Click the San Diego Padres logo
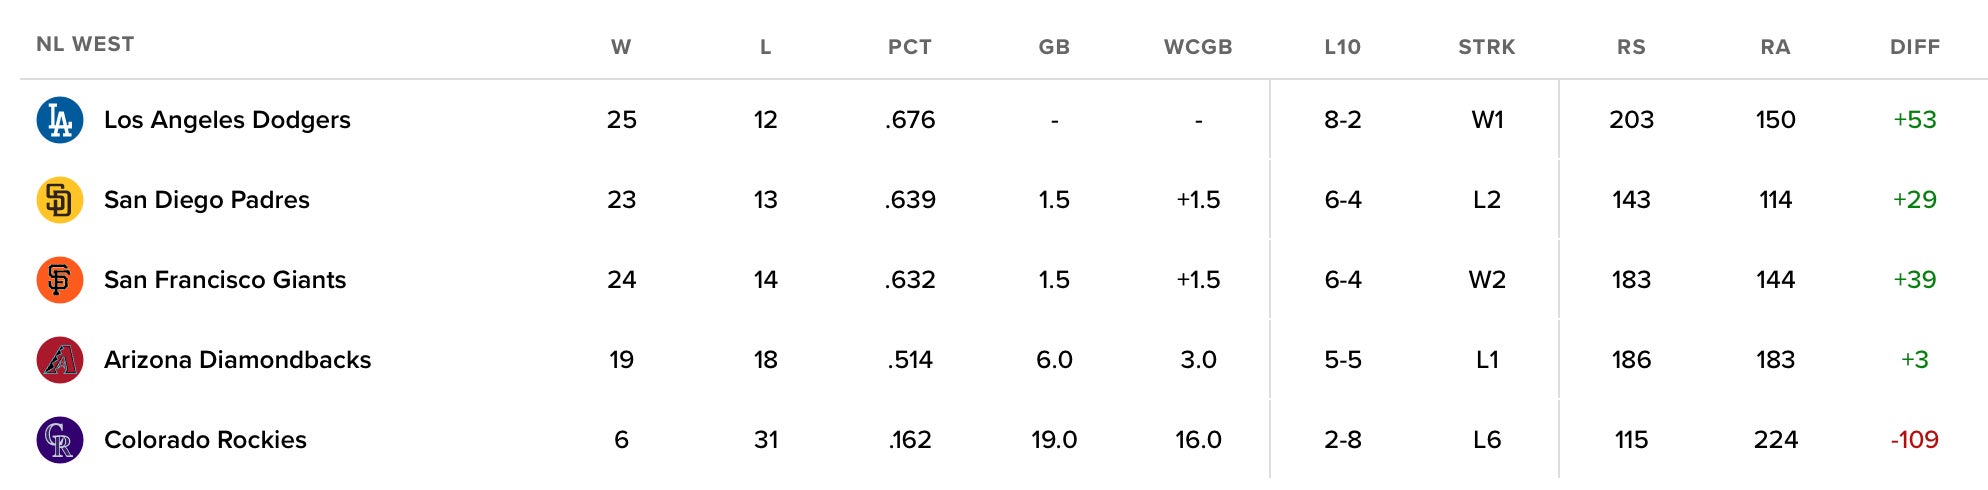This screenshot has height=490, width=1988. [x=60, y=200]
